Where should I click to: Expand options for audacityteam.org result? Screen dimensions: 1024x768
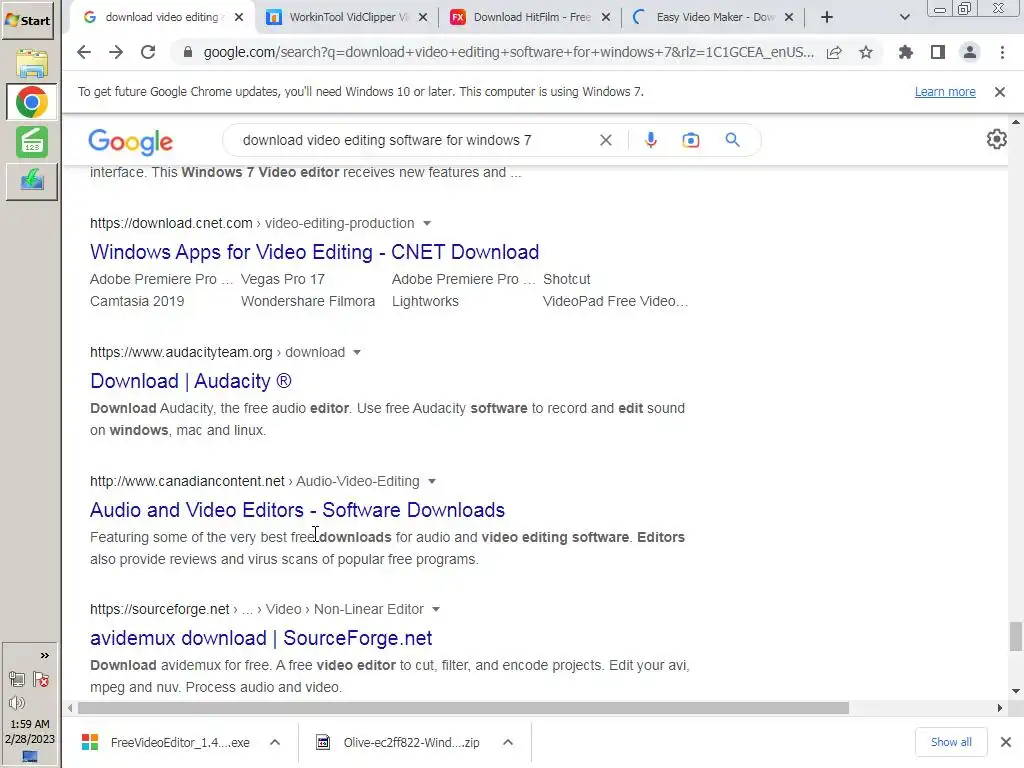(x=357, y=353)
